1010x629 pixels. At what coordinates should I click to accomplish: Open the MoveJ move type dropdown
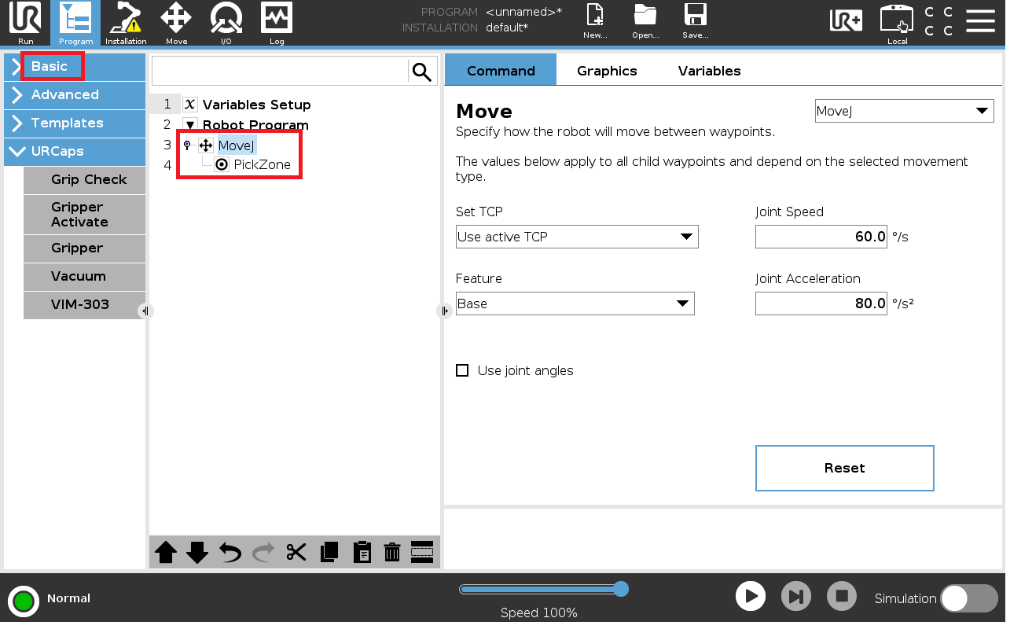tap(904, 111)
